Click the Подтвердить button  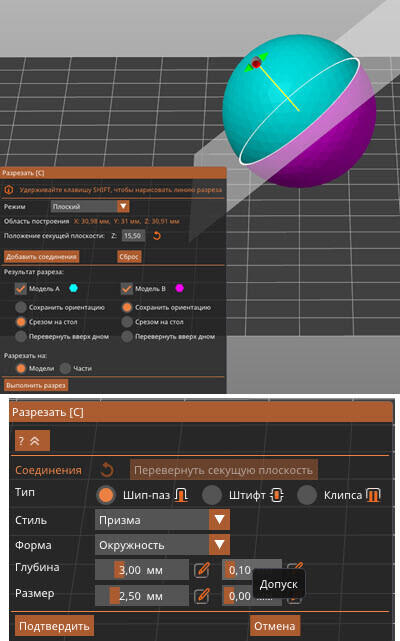[54, 626]
